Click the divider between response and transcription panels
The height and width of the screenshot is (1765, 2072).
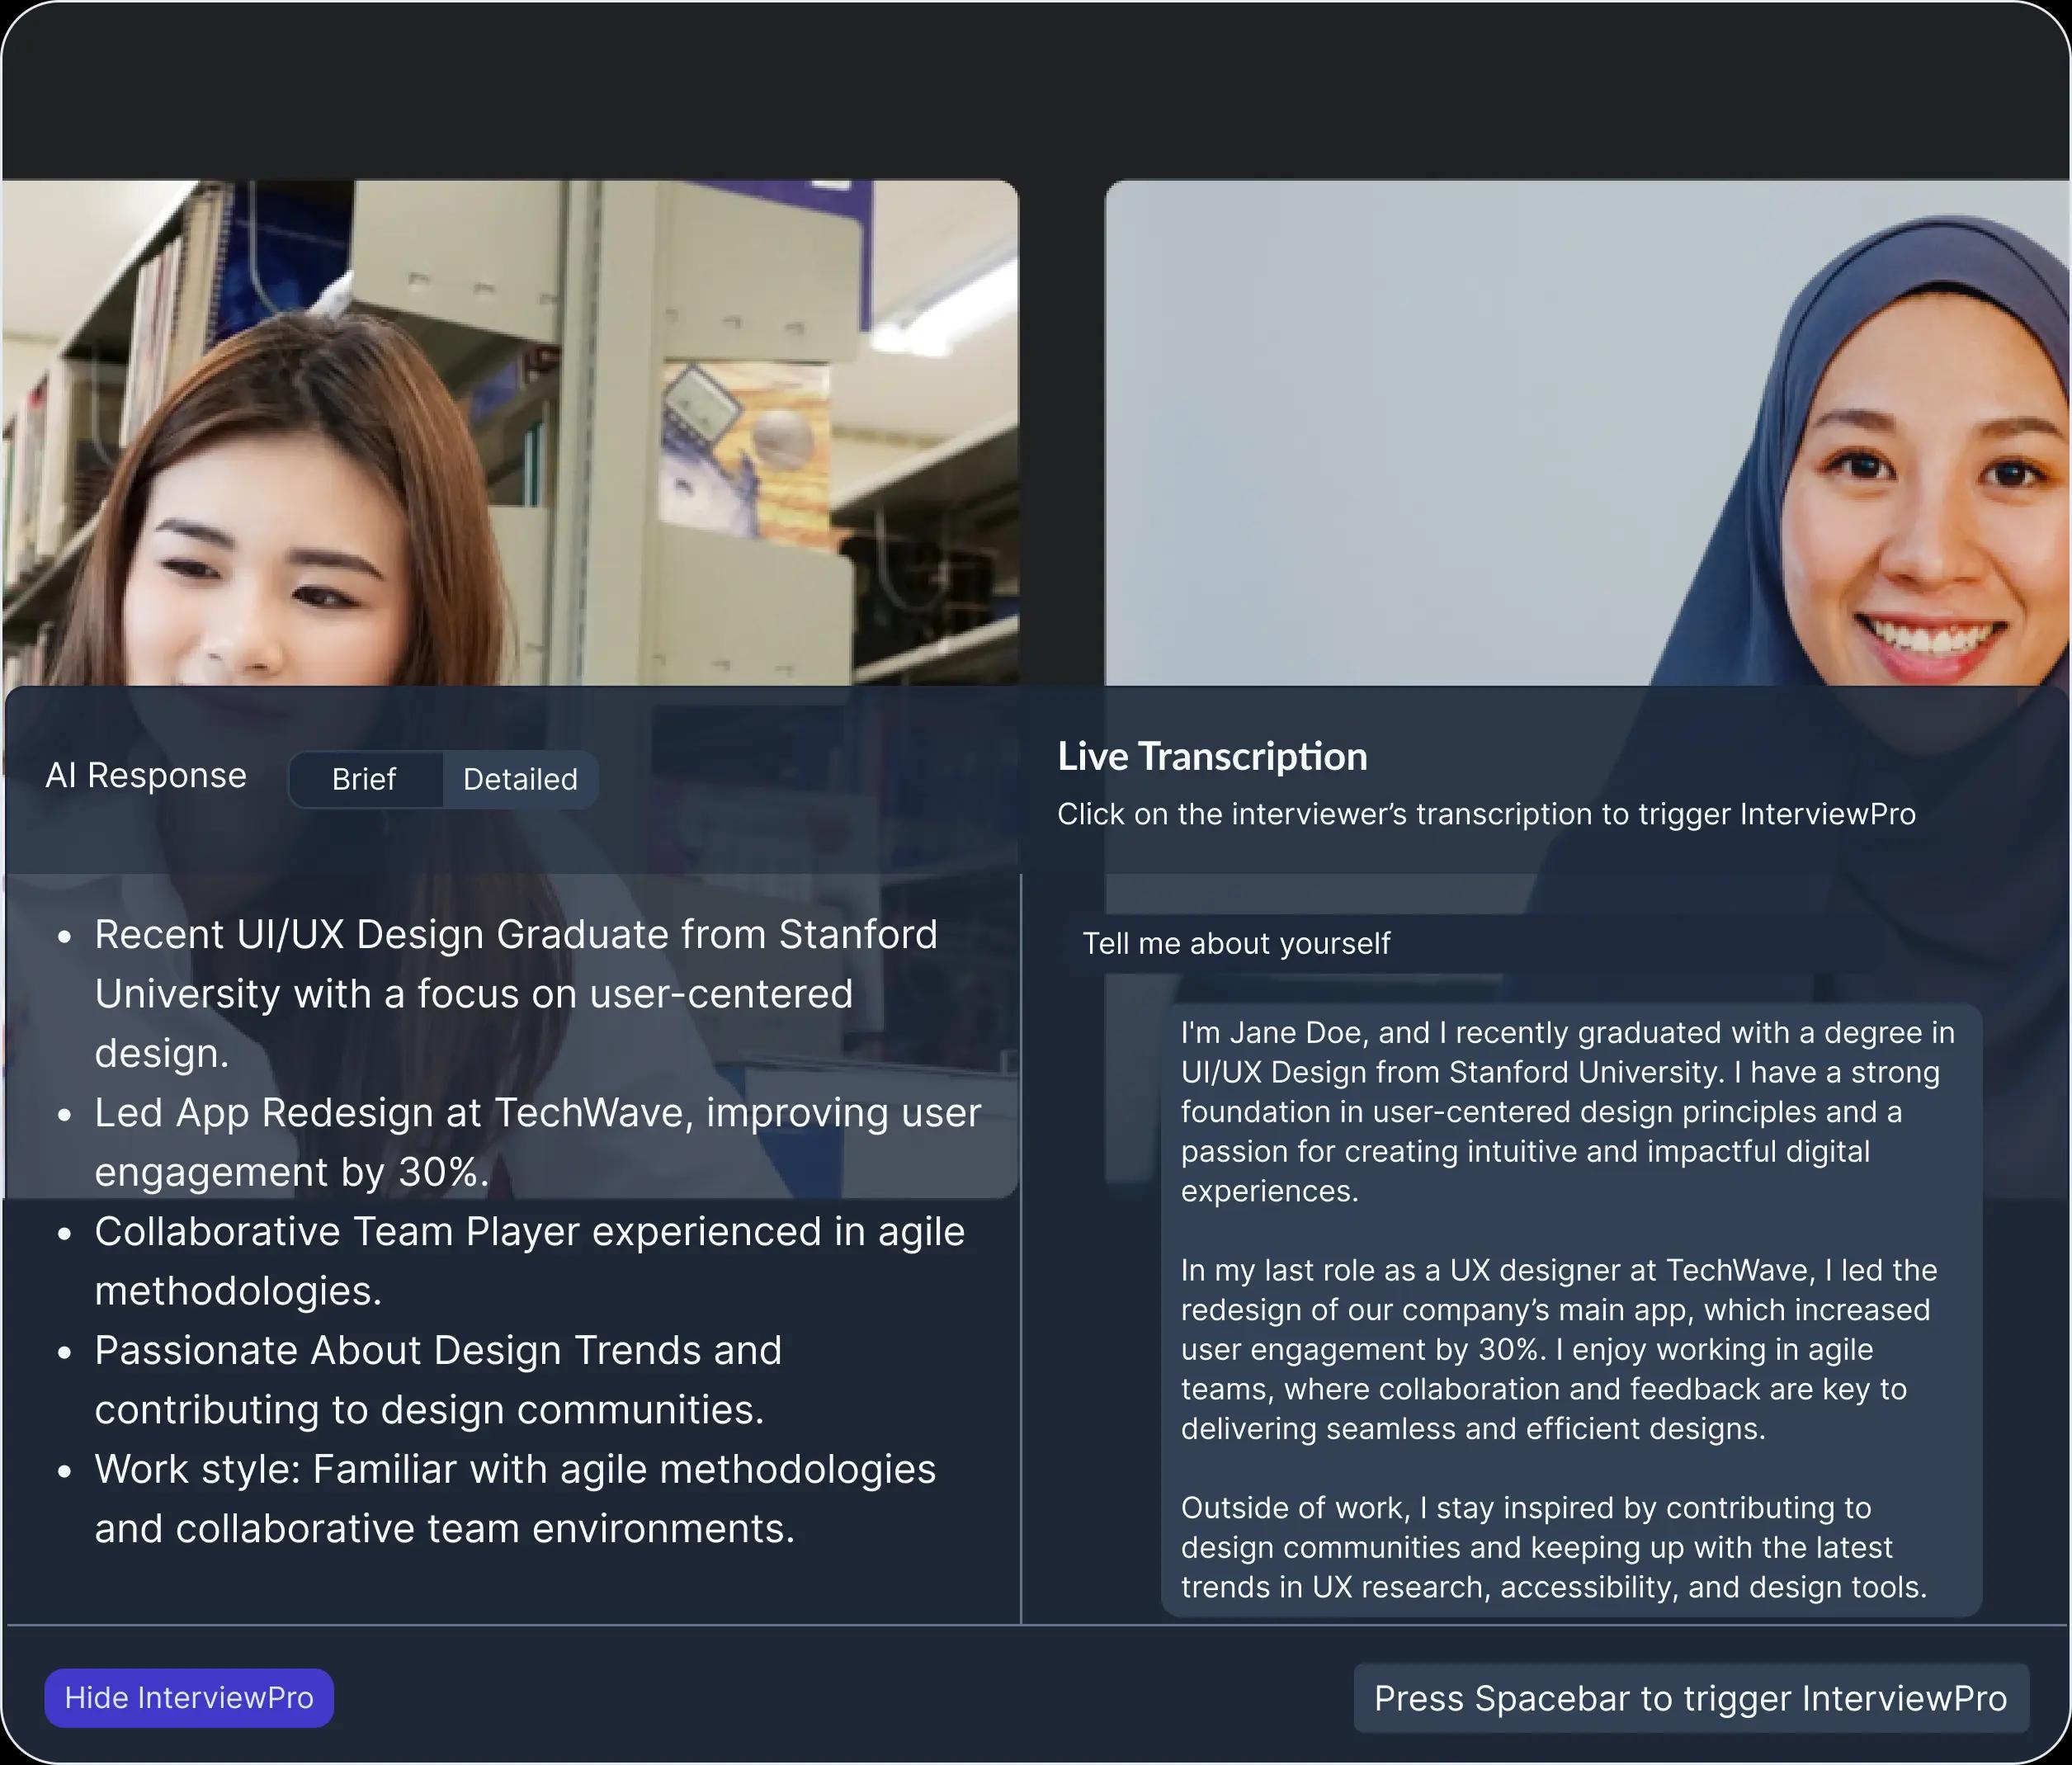pyautogui.click(x=1021, y=1250)
